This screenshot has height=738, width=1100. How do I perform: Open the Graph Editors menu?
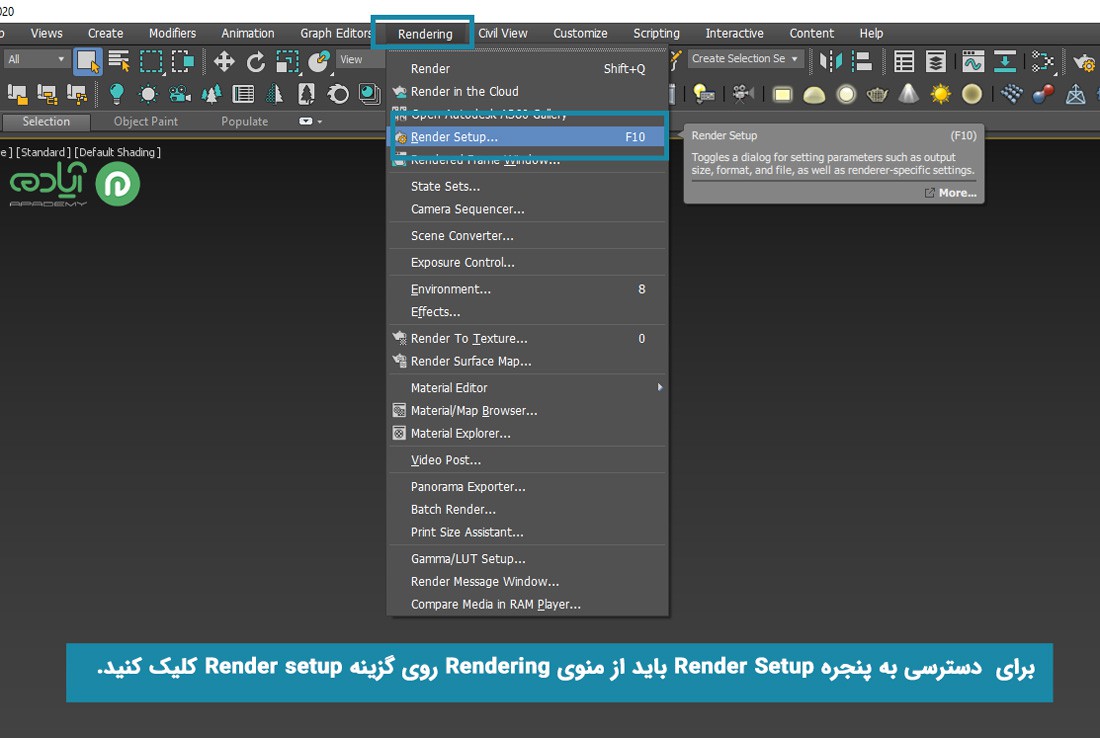click(335, 34)
